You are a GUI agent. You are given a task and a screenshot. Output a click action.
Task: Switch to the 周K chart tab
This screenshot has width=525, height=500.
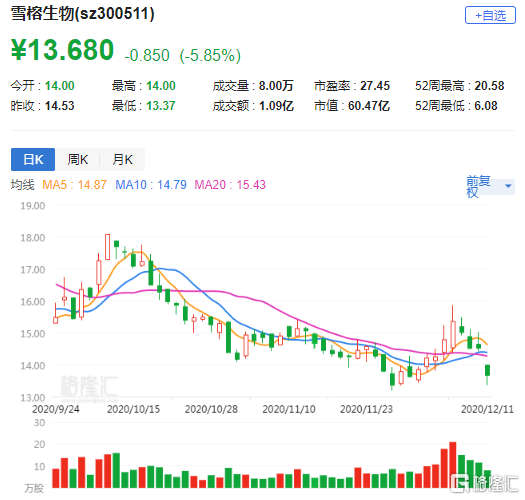(78, 159)
